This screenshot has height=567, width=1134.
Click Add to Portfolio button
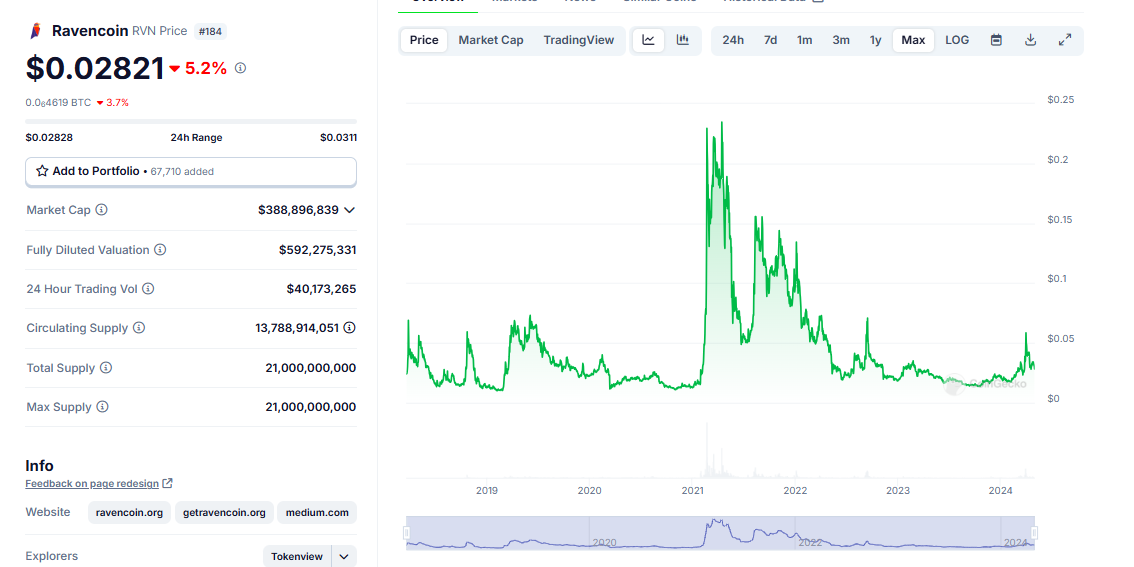click(x=191, y=171)
